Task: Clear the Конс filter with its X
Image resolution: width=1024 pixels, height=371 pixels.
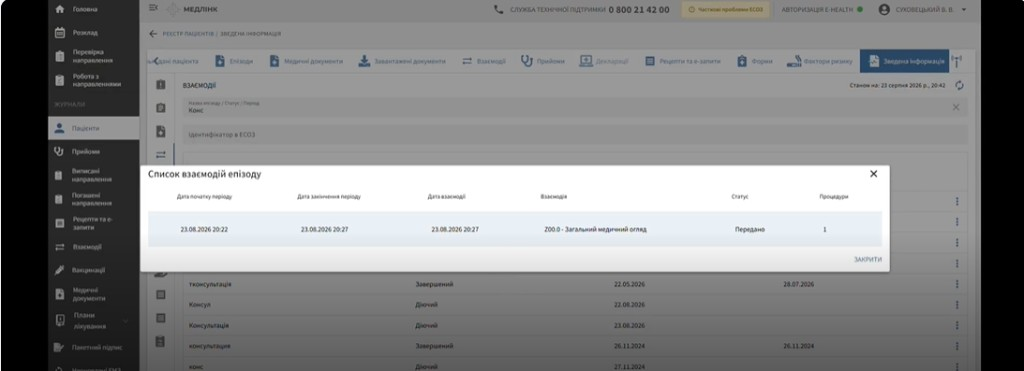Action: 956,107
